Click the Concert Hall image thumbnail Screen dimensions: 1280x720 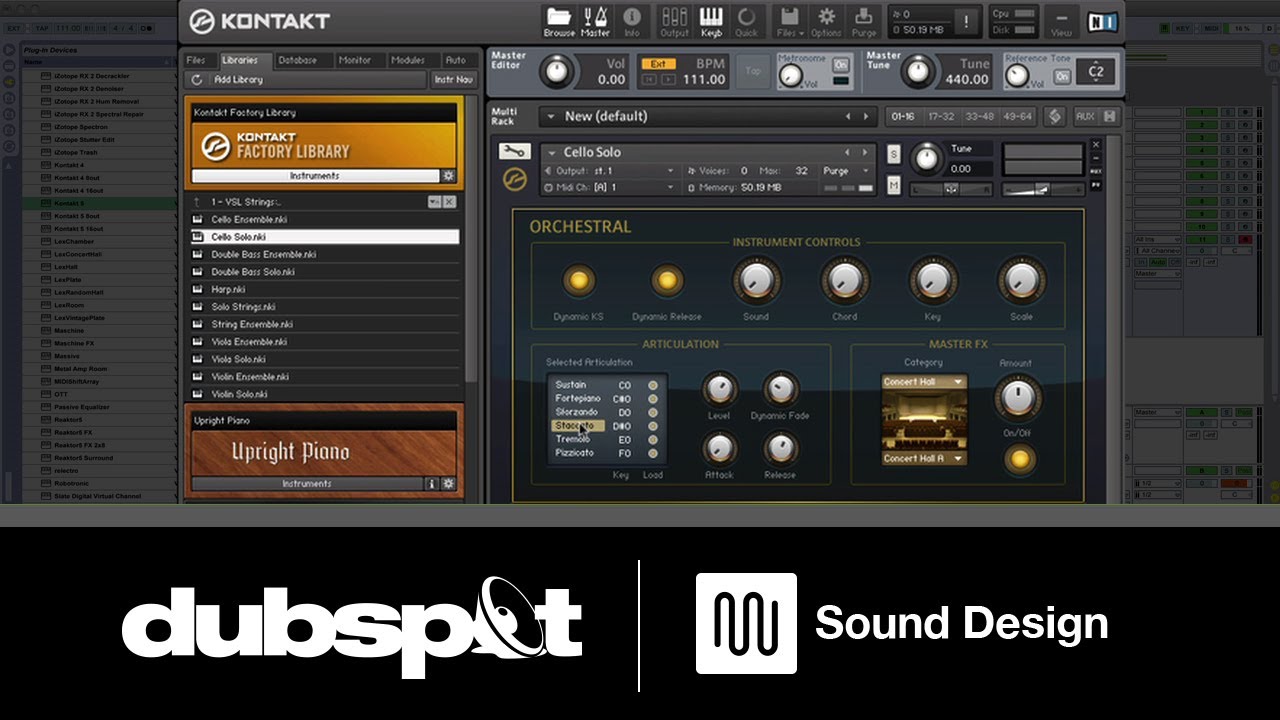pyautogui.click(x=924, y=421)
